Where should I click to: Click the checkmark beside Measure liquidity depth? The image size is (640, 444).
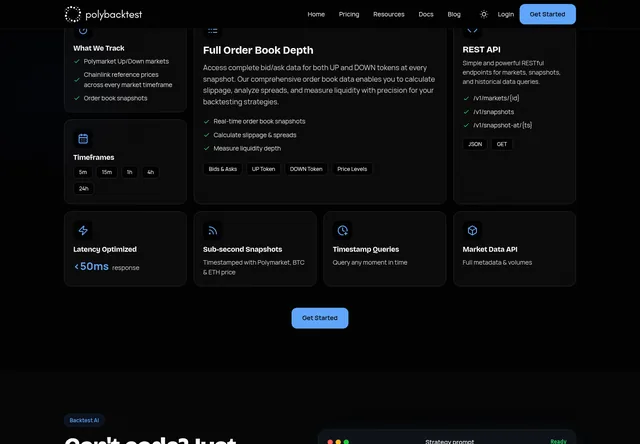tap(207, 149)
